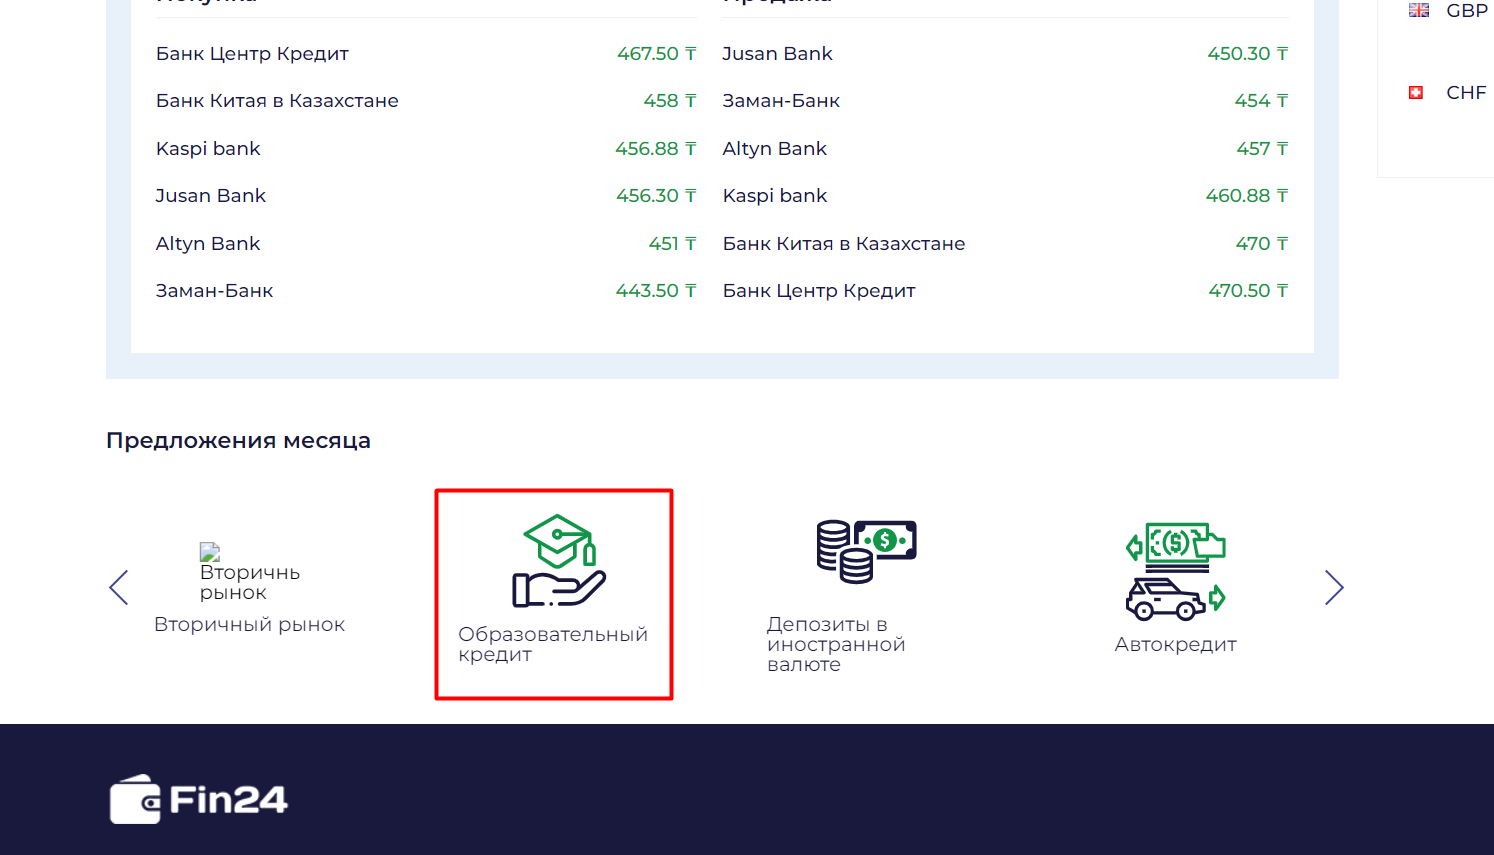Click the 467.50 ₸ buy rate
The image size is (1494, 855).
(657, 54)
